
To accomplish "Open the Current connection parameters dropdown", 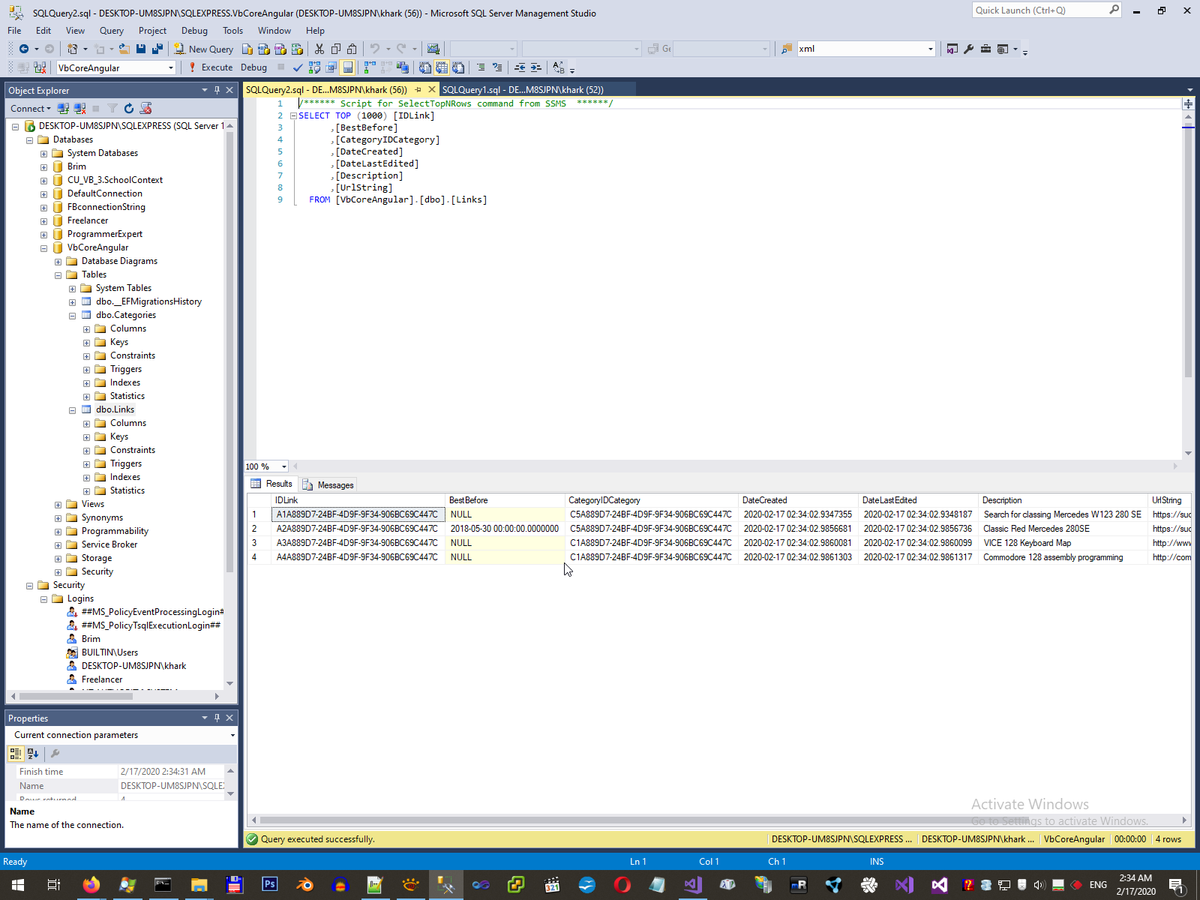I will 232,735.
